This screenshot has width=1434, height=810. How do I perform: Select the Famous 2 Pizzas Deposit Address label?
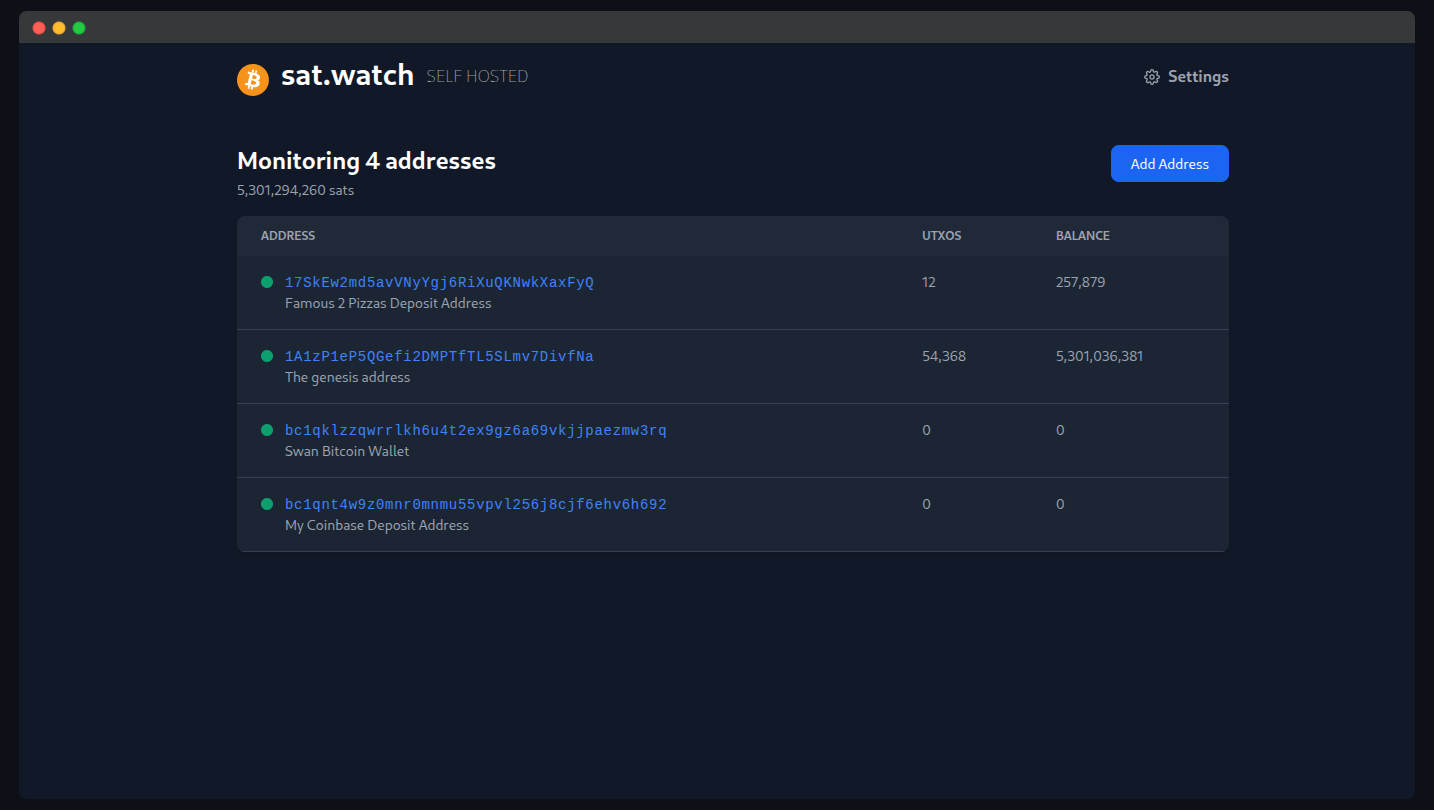[388, 304]
